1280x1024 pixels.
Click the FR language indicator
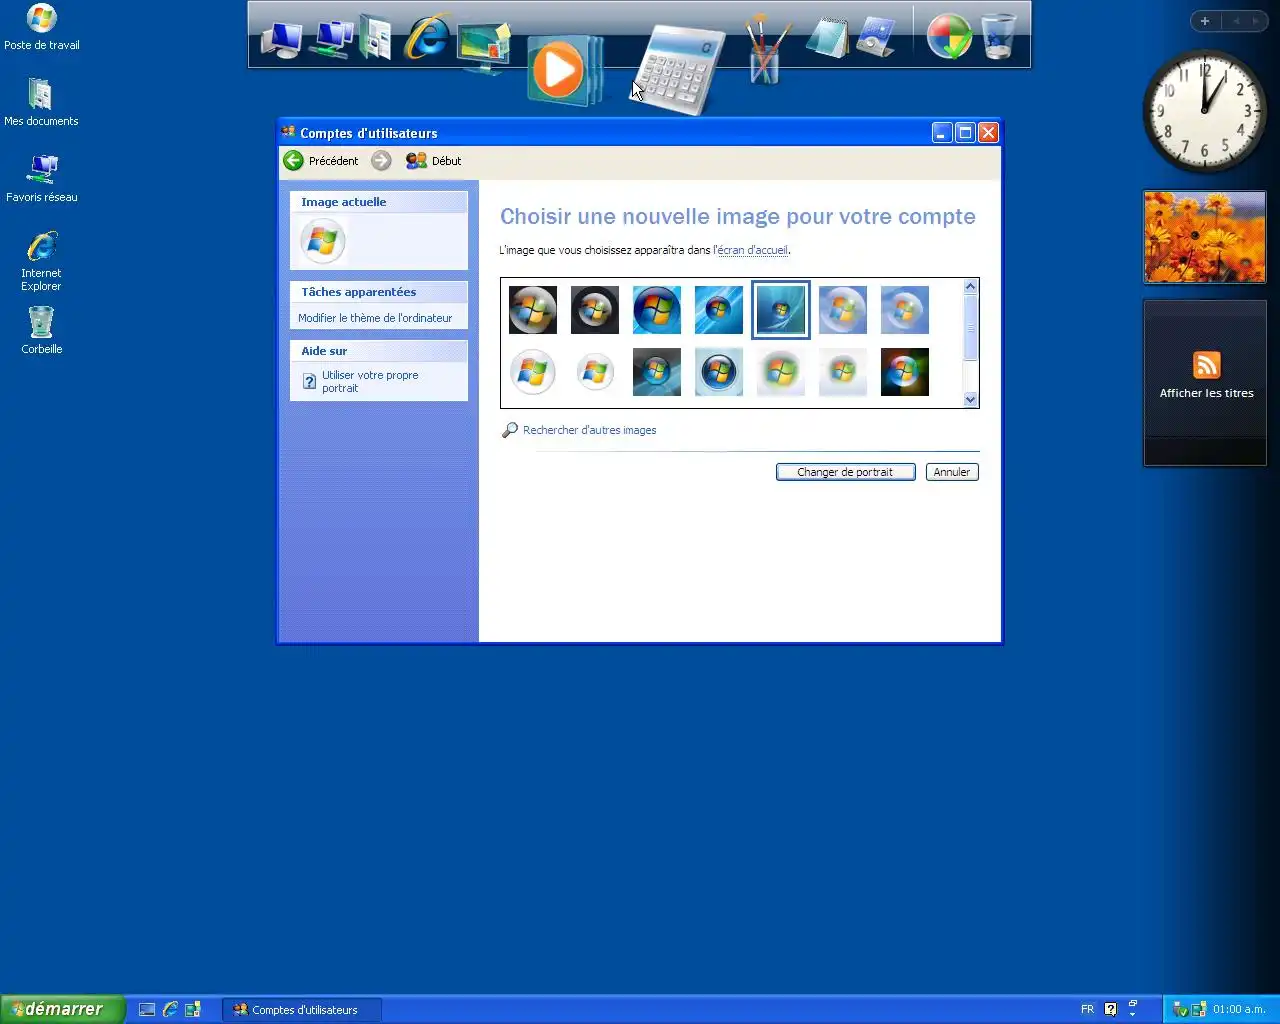tap(1087, 1010)
